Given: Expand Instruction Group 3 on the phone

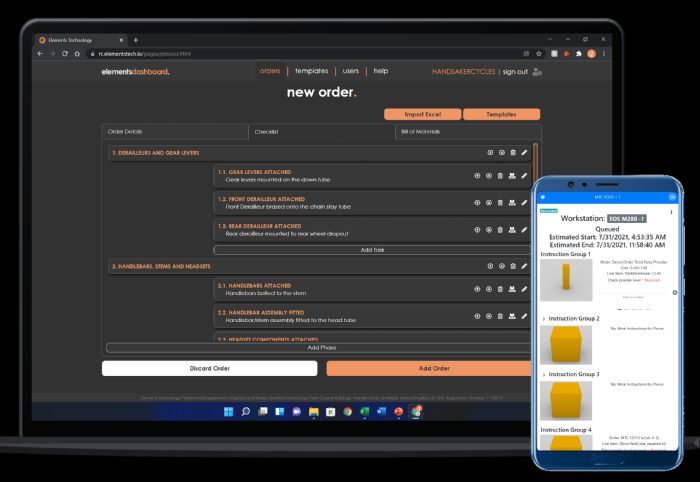Looking at the screenshot, I should tap(544, 374).
